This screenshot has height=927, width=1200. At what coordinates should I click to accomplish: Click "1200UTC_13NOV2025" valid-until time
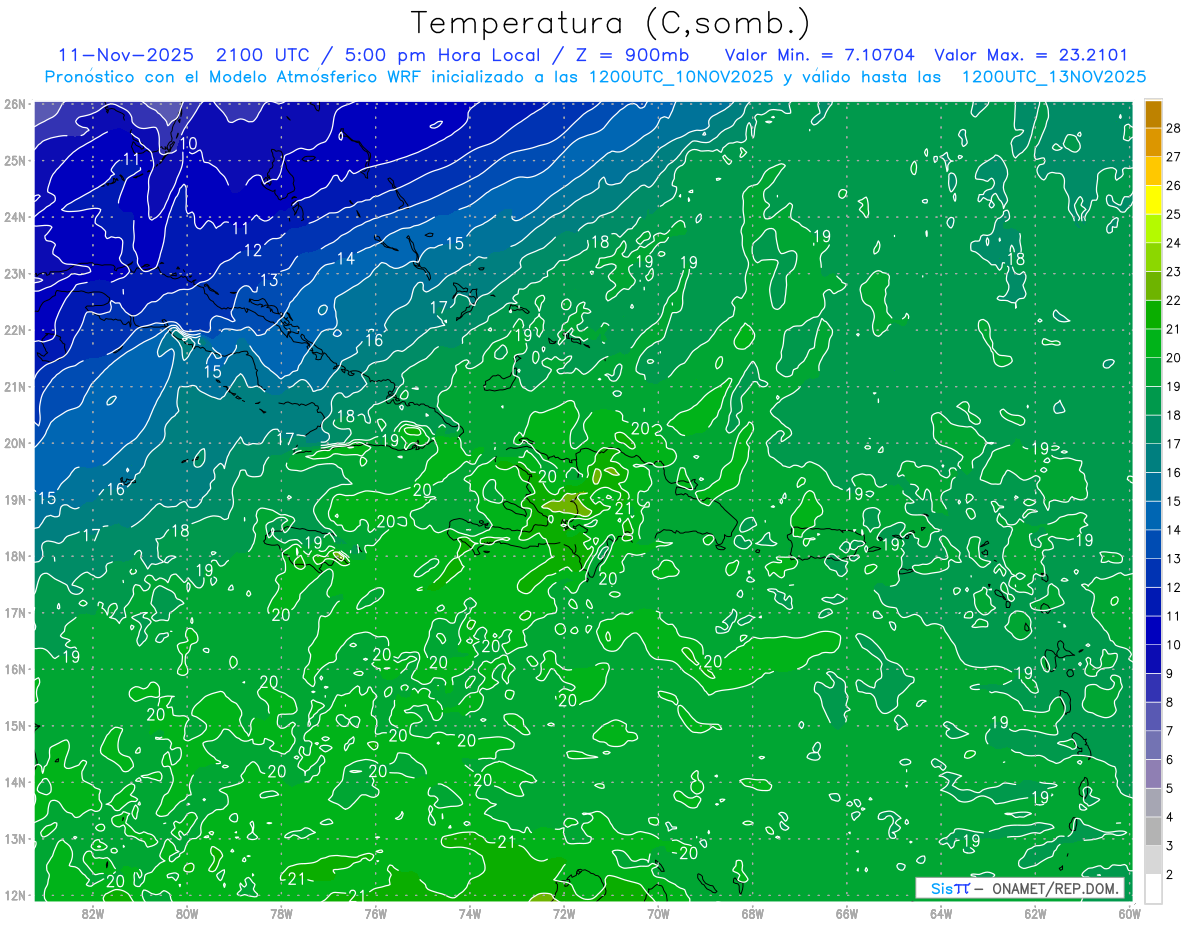click(x=1053, y=77)
